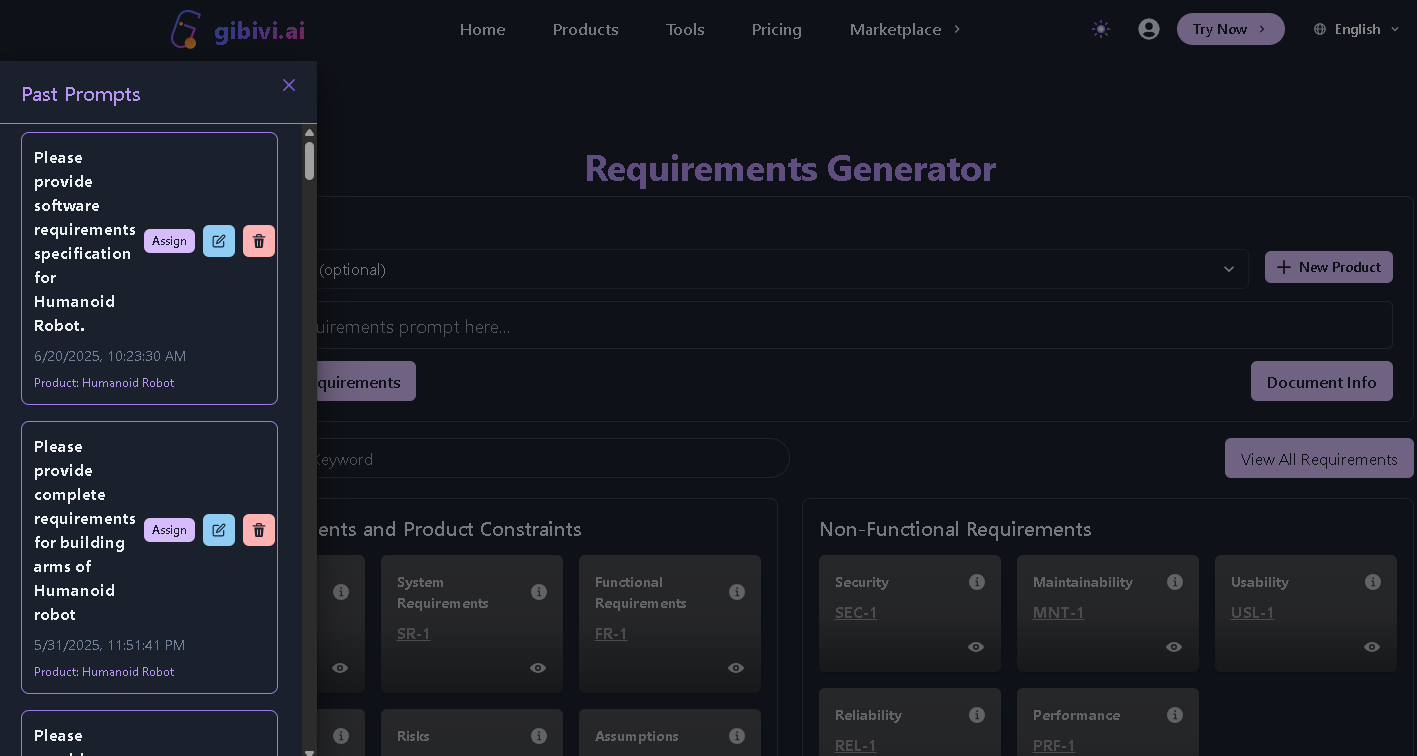
Task: Click View All Requirements button
Action: coord(1319,458)
